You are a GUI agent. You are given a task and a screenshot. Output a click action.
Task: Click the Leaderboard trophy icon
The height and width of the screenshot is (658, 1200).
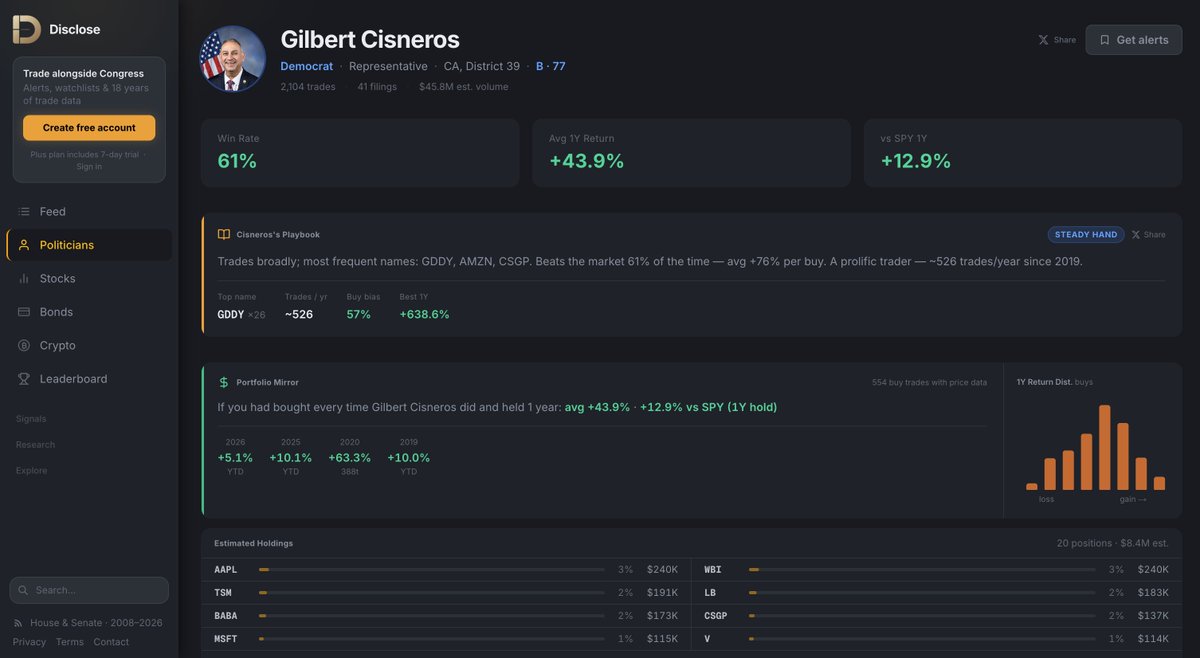click(24, 379)
